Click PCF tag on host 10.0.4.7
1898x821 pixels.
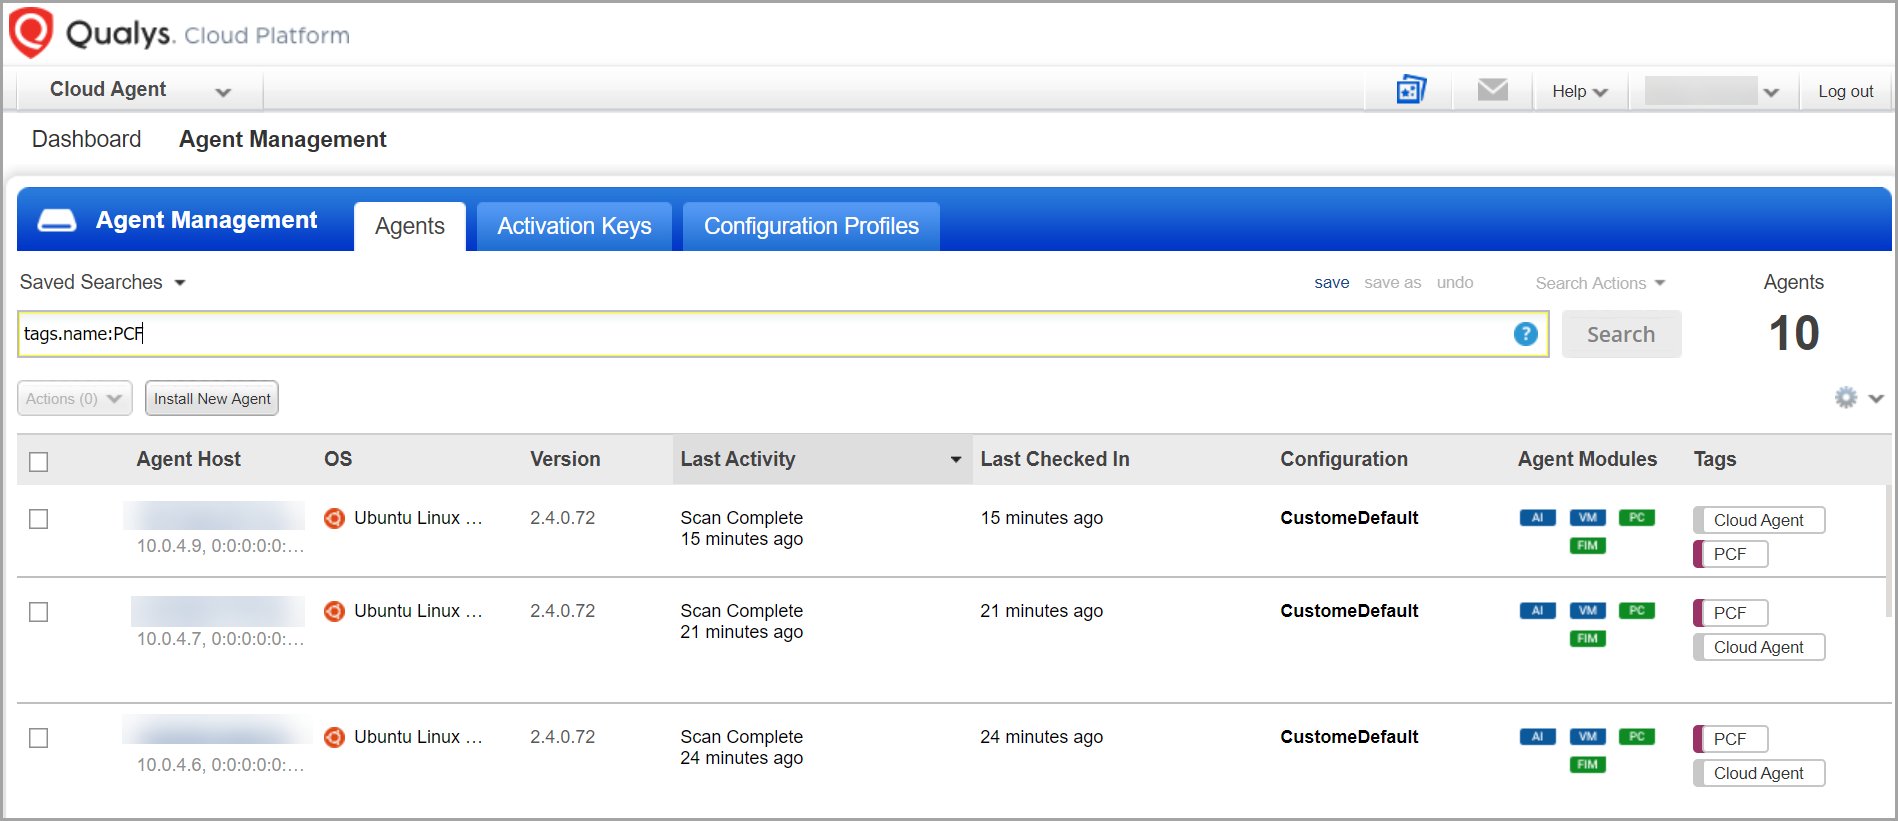click(1730, 613)
